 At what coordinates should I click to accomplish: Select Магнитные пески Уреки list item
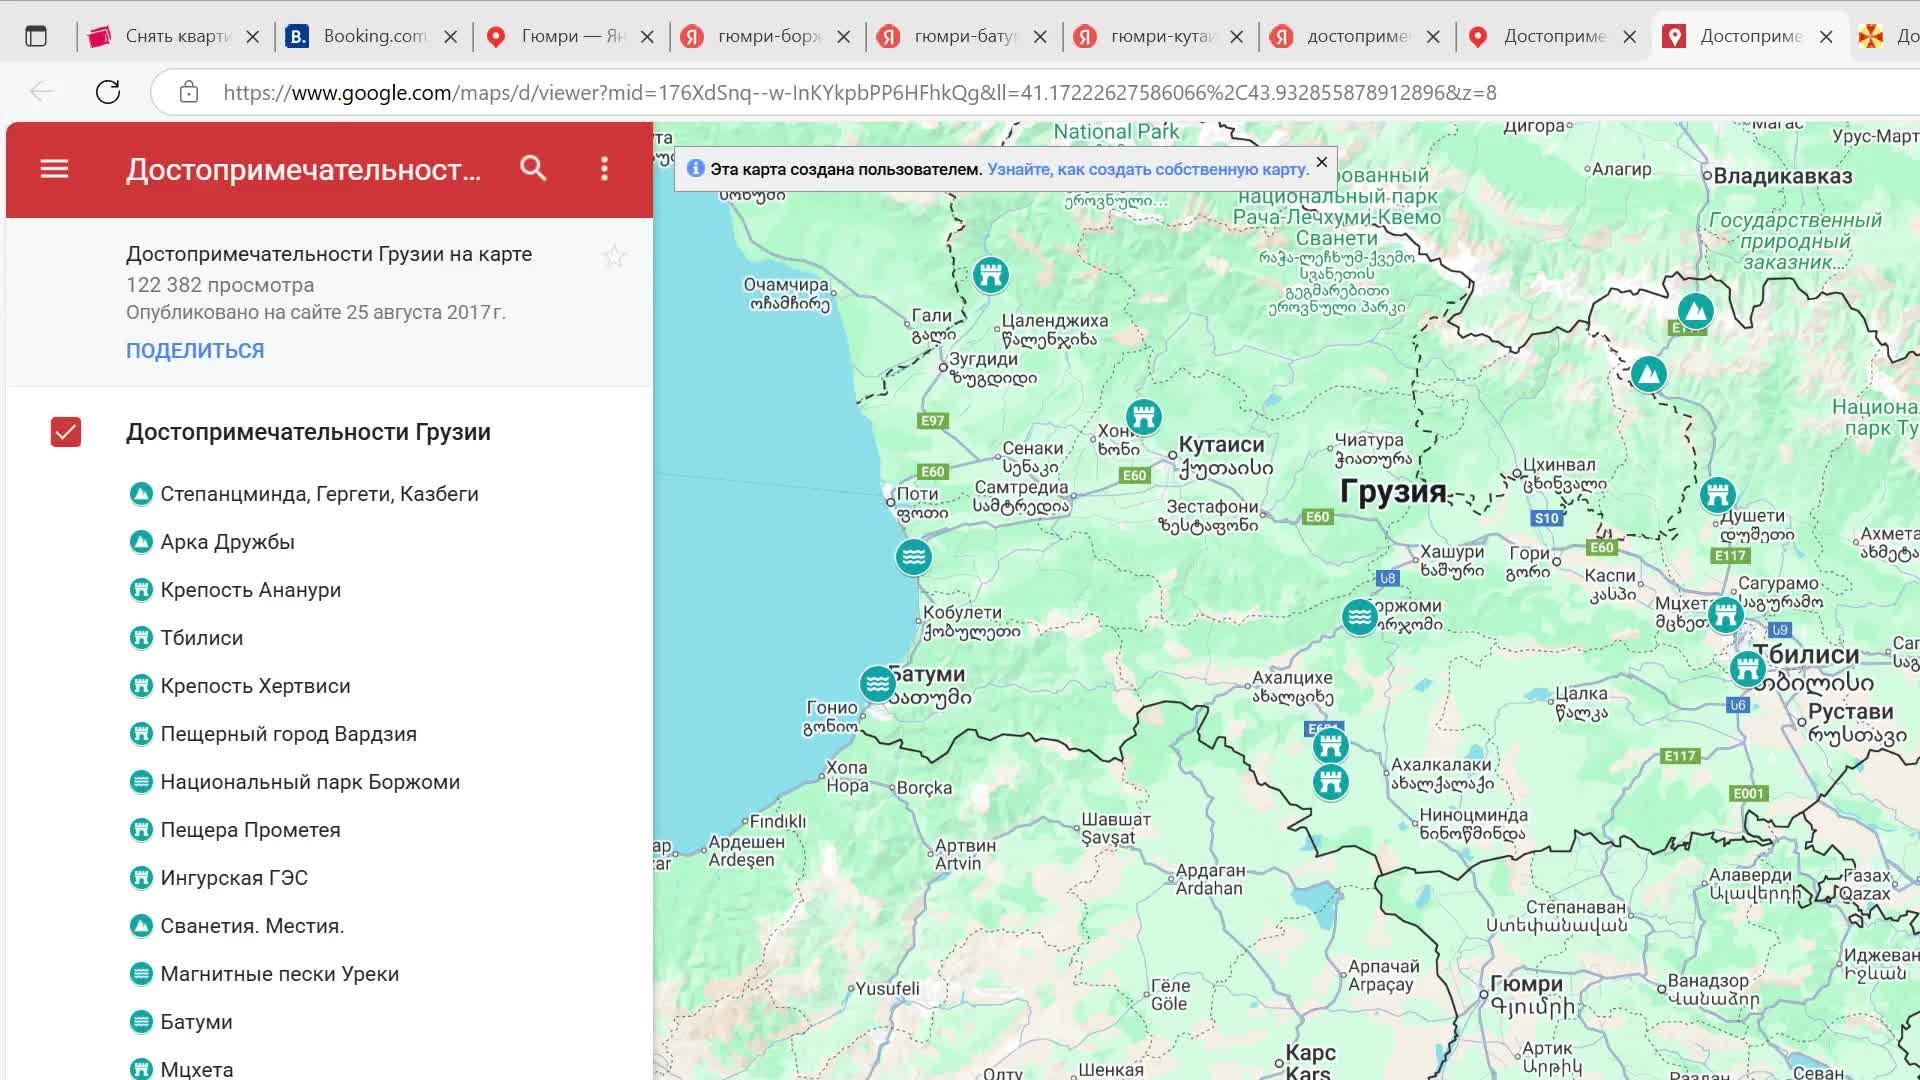point(279,974)
